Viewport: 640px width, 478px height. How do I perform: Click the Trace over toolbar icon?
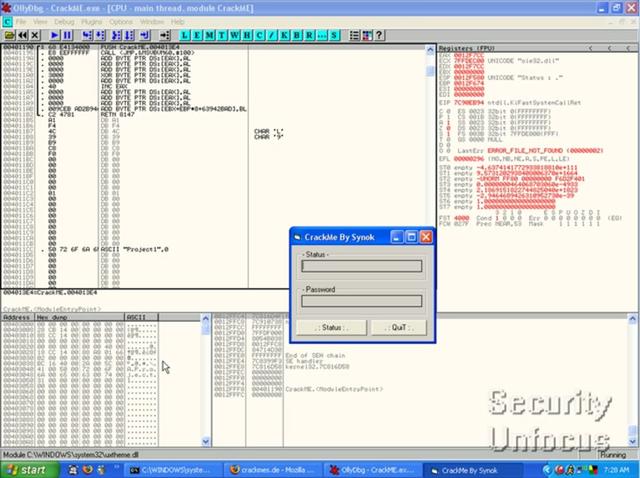(129, 36)
